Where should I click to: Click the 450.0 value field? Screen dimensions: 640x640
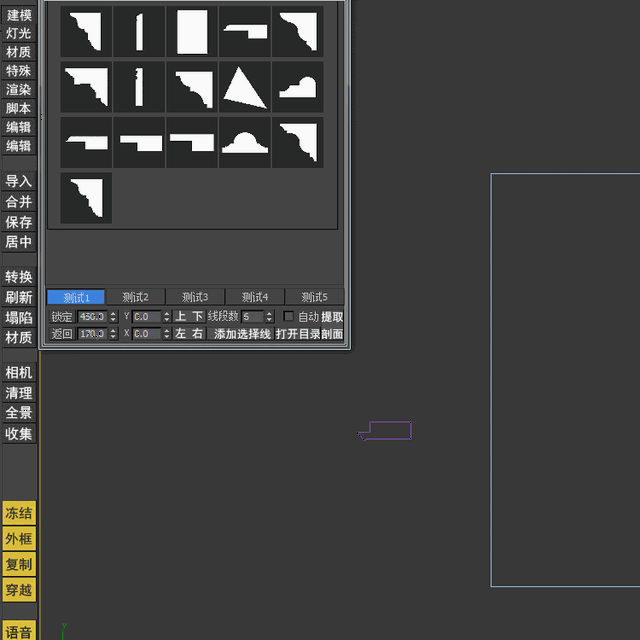point(93,317)
